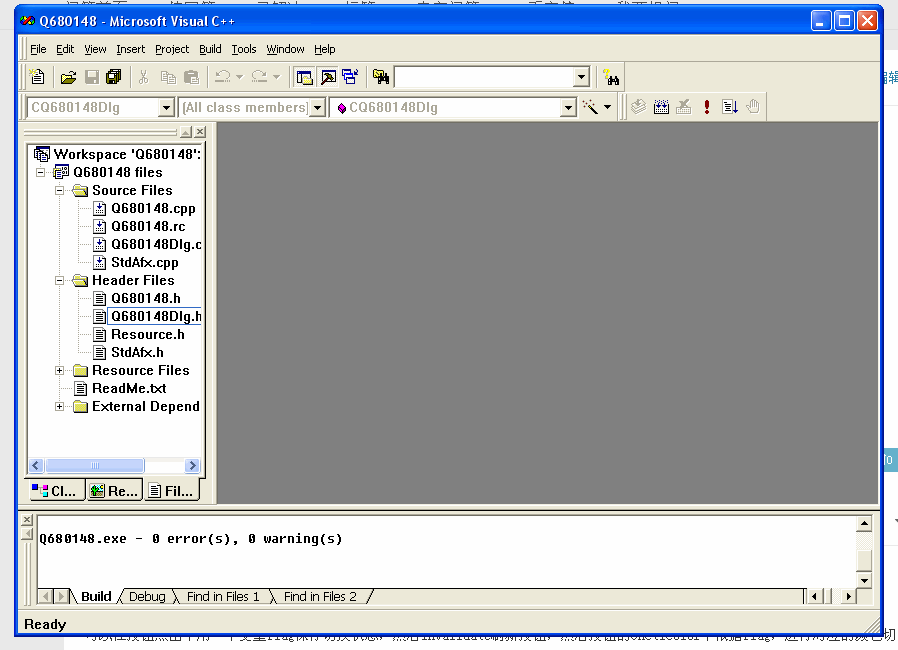
Task: Click the Undo arrow icon
Action: [222, 77]
